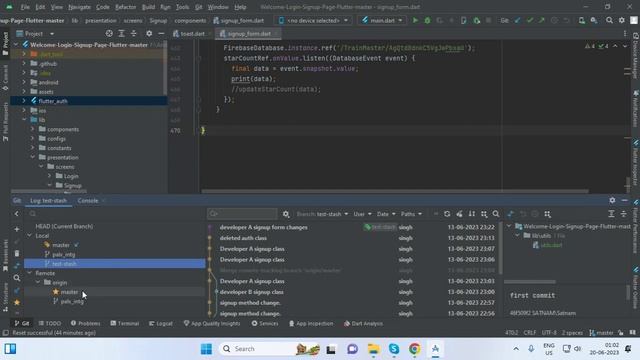Image resolution: width=640 pixels, height=360 pixels.
Task: Click Collapse All icon in Project panel header
Action: point(133,33)
